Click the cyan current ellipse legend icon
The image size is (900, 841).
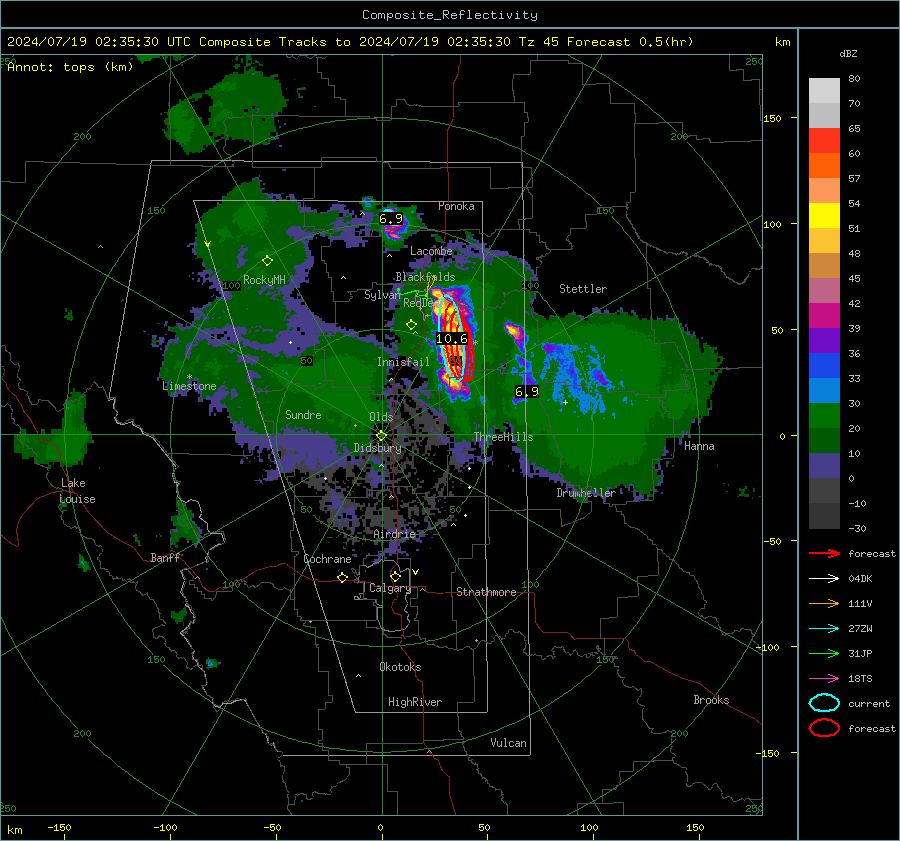824,703
